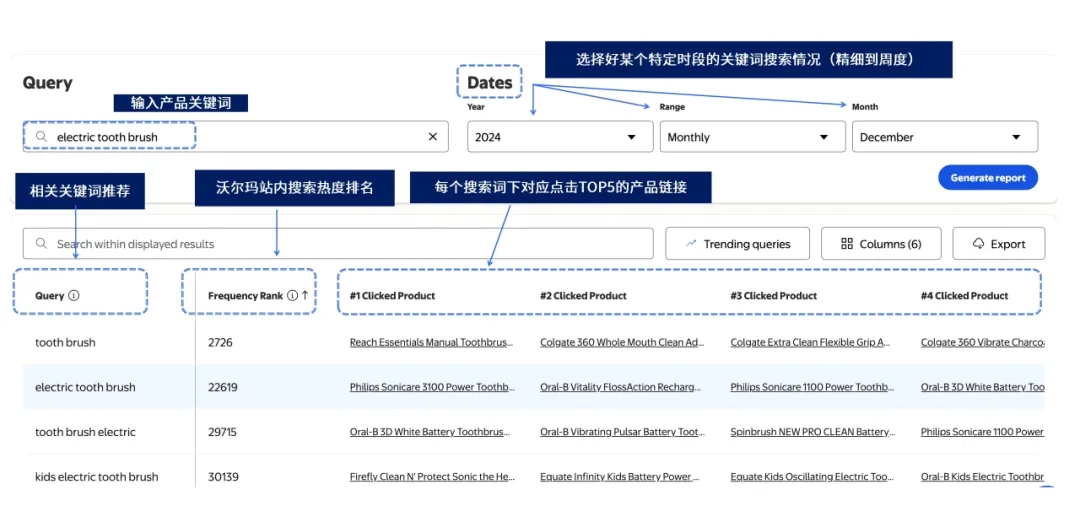Screen dimensions: 1080x506
Task: Open the Columns (6) selector
Action: pyautogui.click(x=881, y=244)
